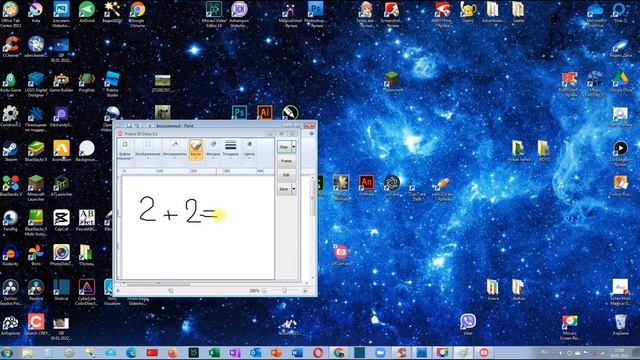
Task: Open Microsoft Edge from the taskbar
Action: pos(131,353)
